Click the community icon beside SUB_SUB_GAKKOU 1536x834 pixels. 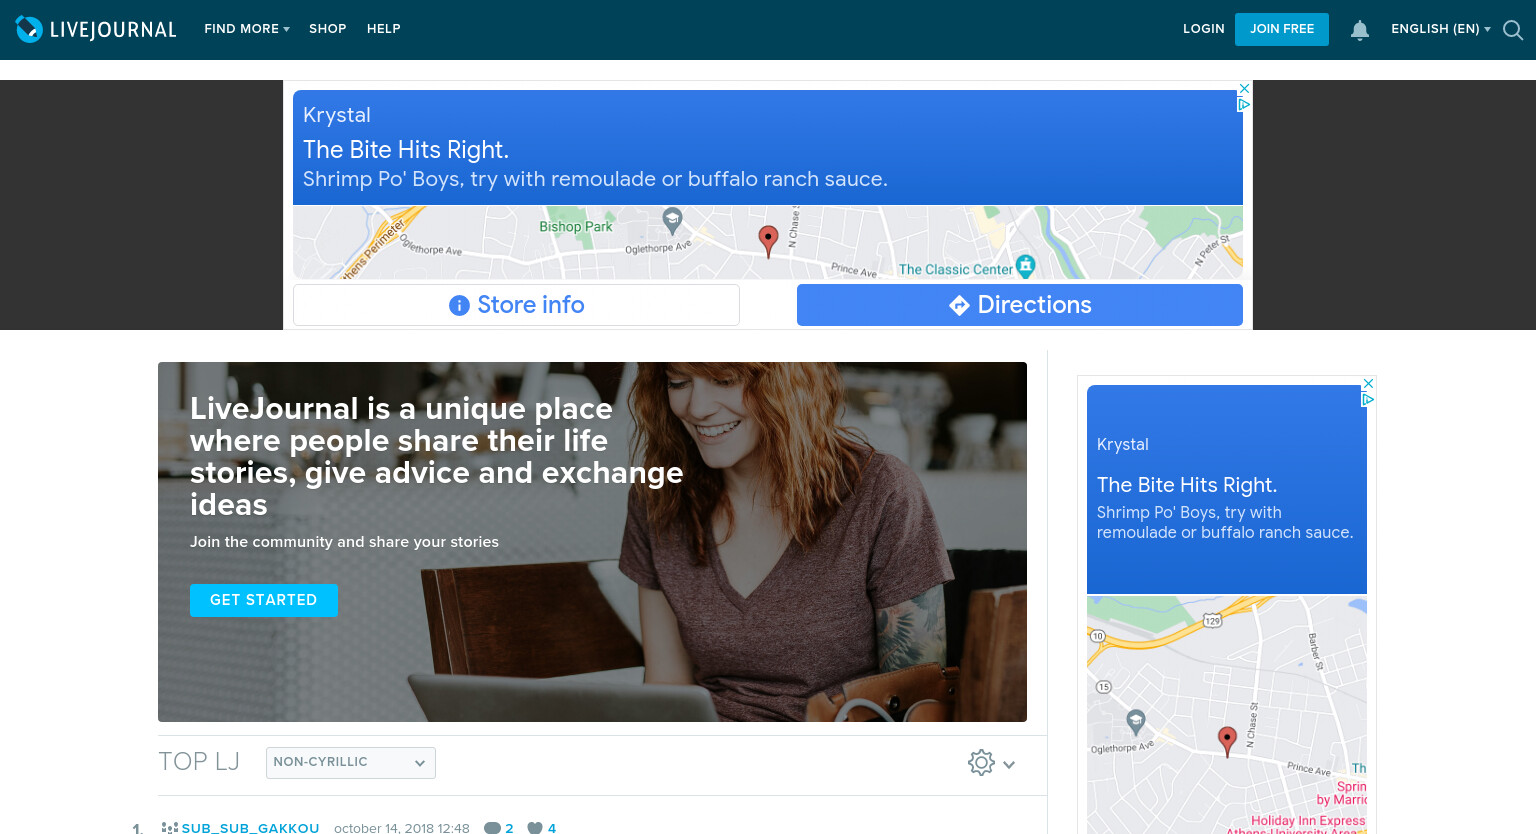pos(170,828)
